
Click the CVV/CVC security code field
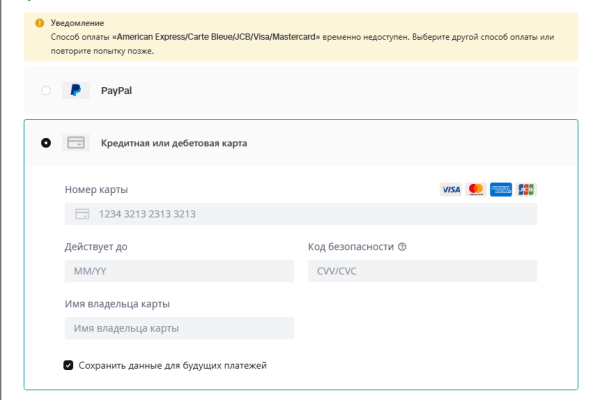pos(422,271)
